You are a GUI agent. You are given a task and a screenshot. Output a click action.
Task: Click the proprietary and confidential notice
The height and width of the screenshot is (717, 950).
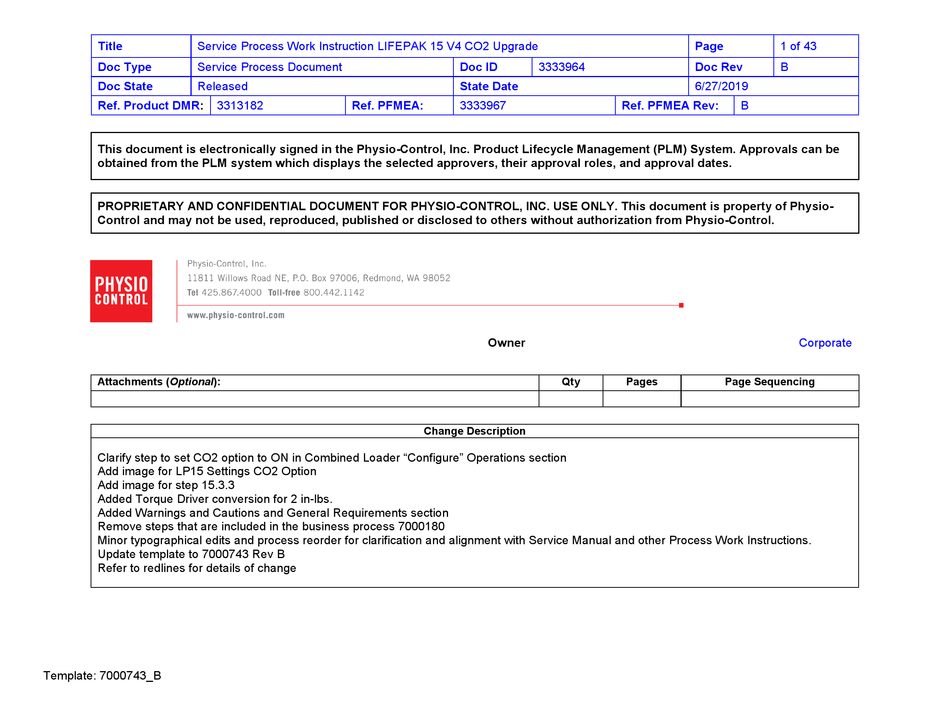click(x=465, y=213)
